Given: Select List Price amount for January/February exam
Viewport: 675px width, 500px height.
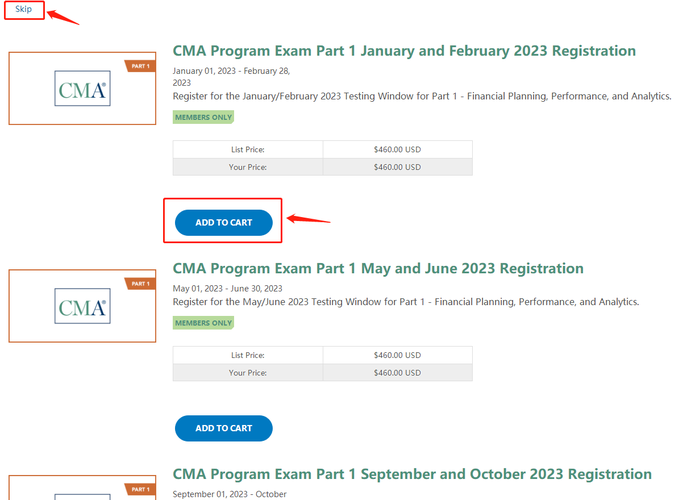Looking at the screenshot, I should point(397,150).
